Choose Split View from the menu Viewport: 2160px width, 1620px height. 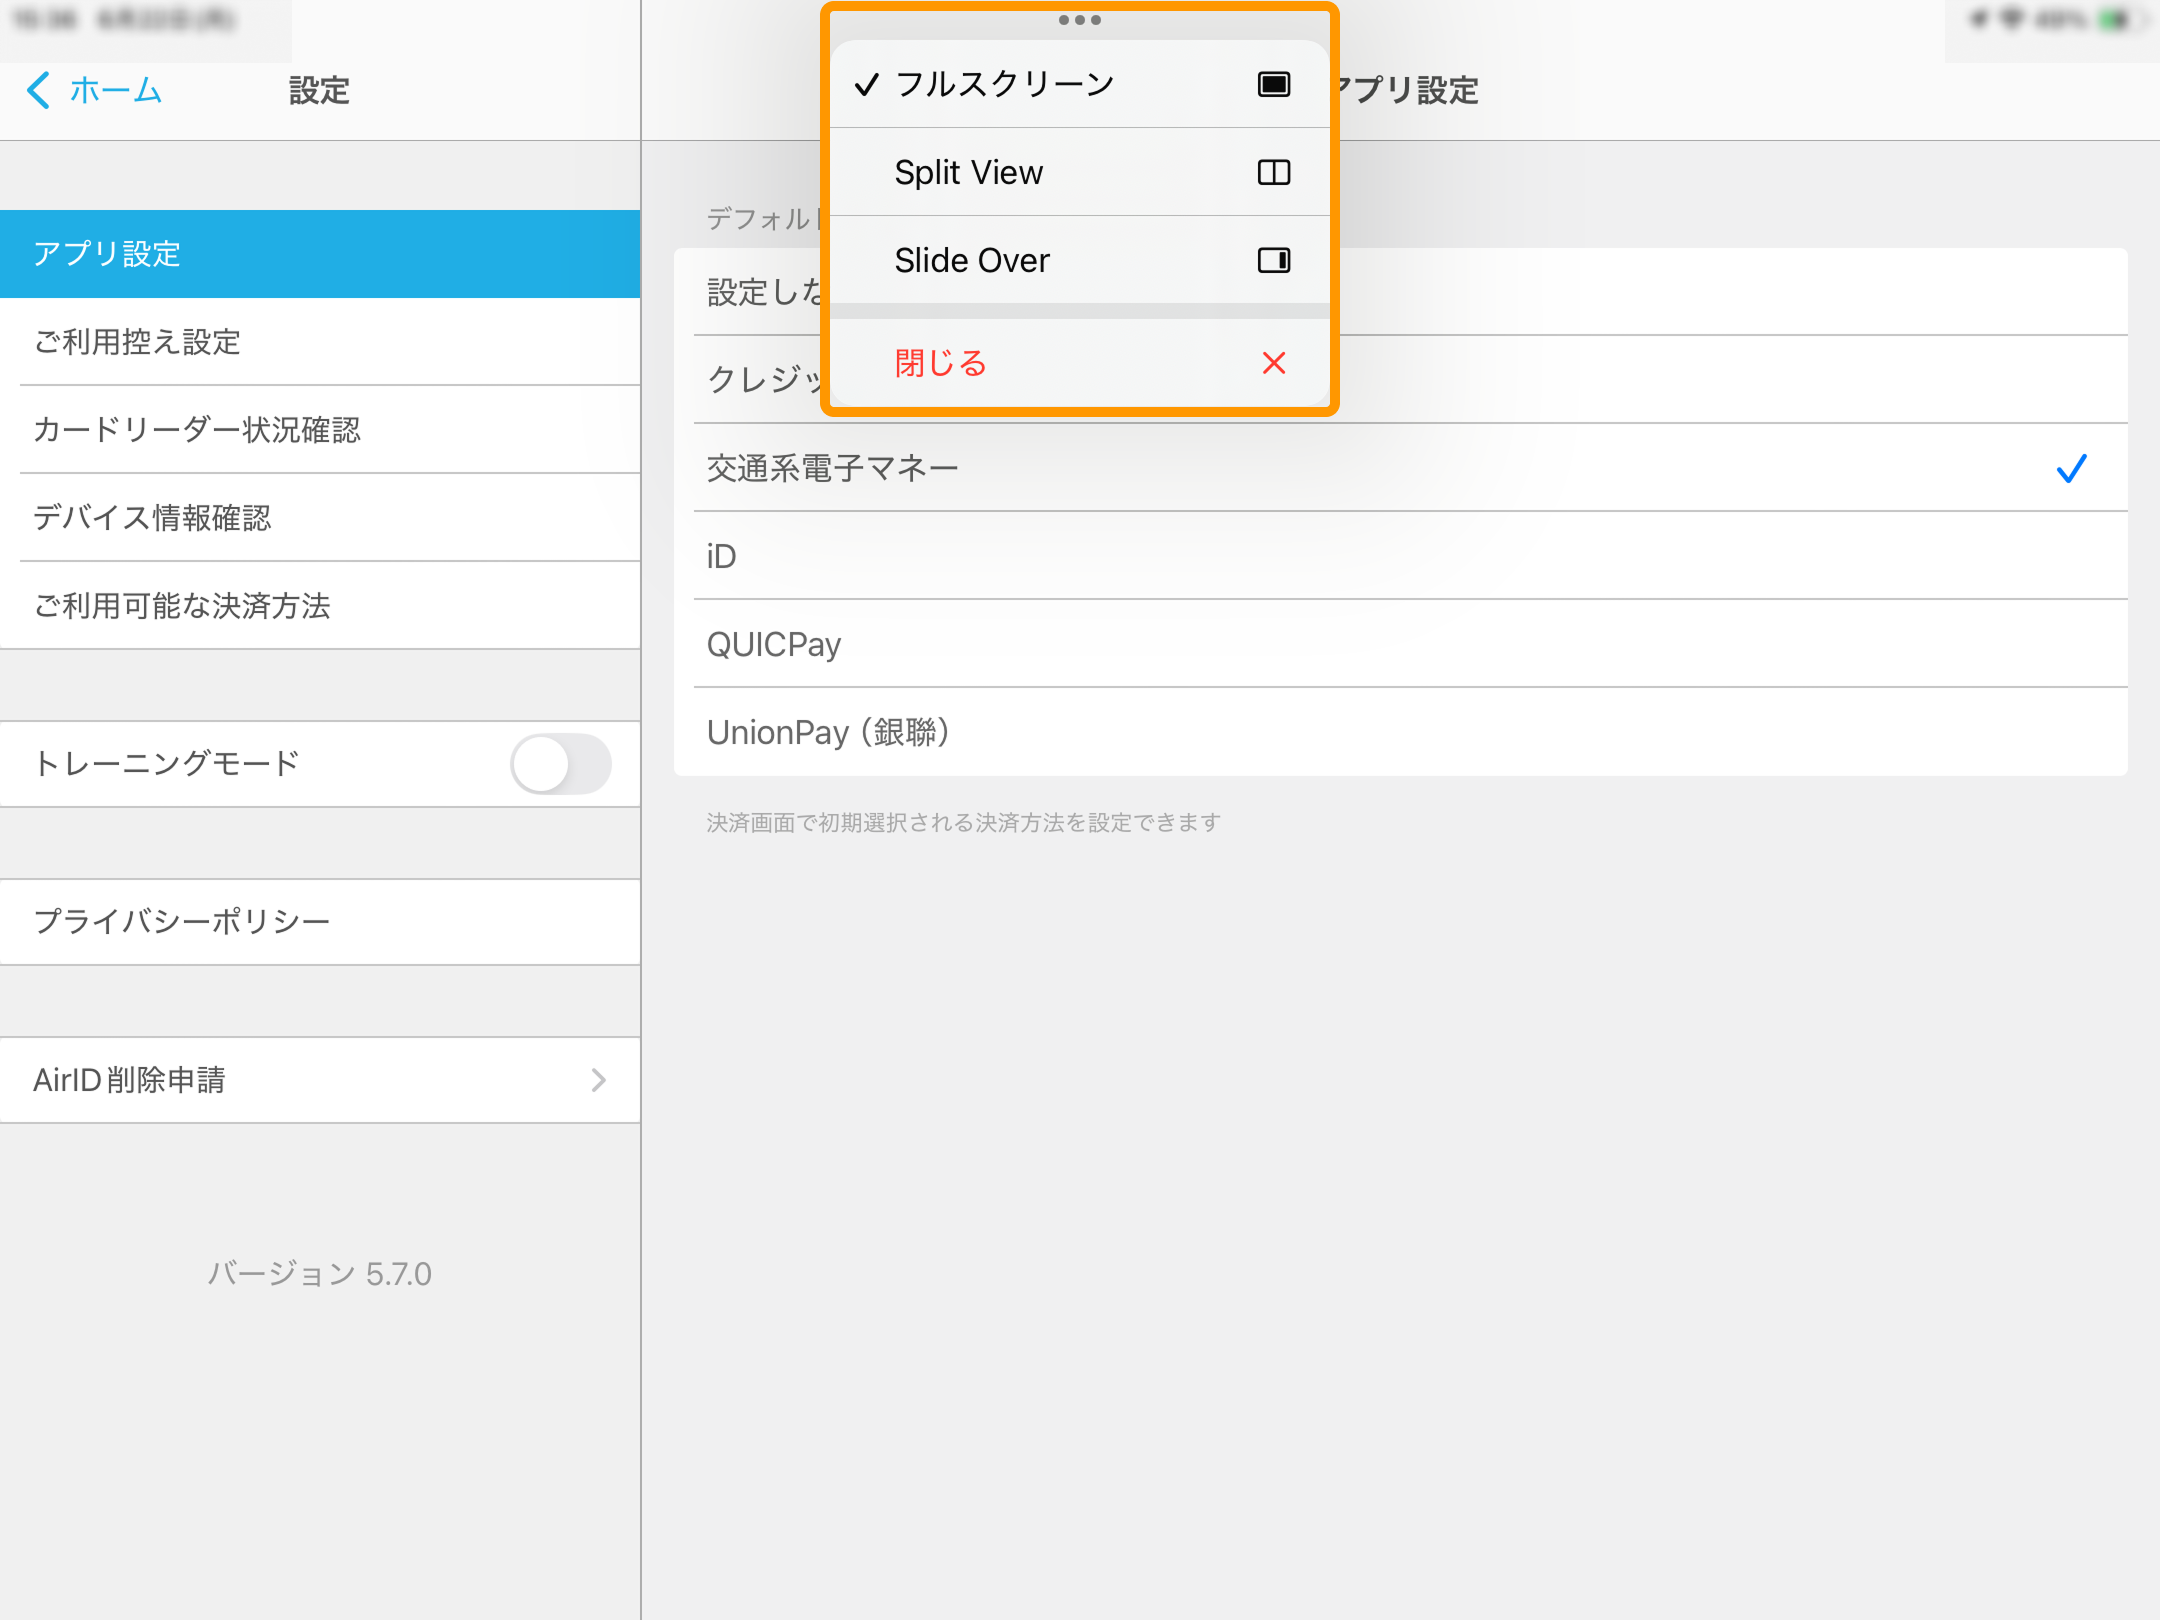click(1080, 172)
